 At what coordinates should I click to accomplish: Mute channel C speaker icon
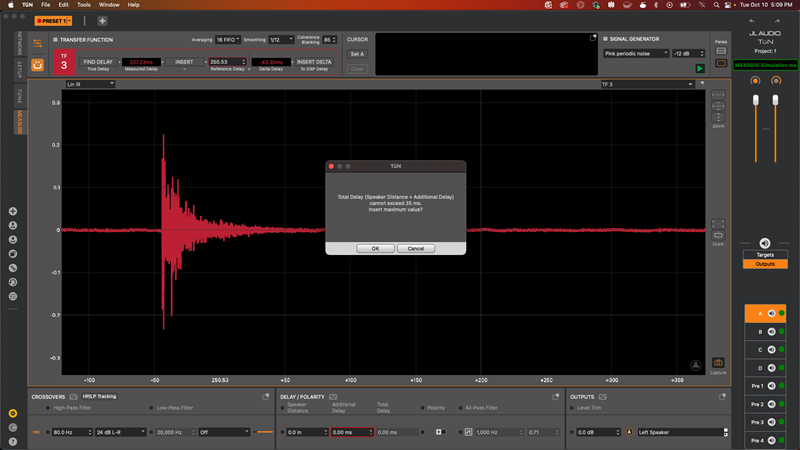771,349
